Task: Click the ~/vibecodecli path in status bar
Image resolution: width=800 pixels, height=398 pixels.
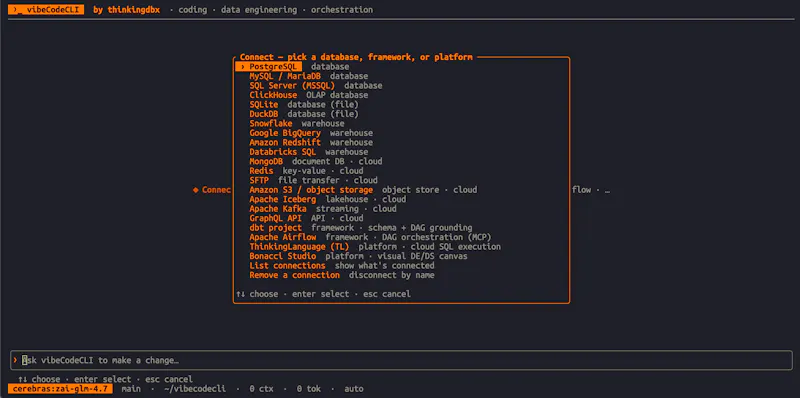Action: [194, 389]
